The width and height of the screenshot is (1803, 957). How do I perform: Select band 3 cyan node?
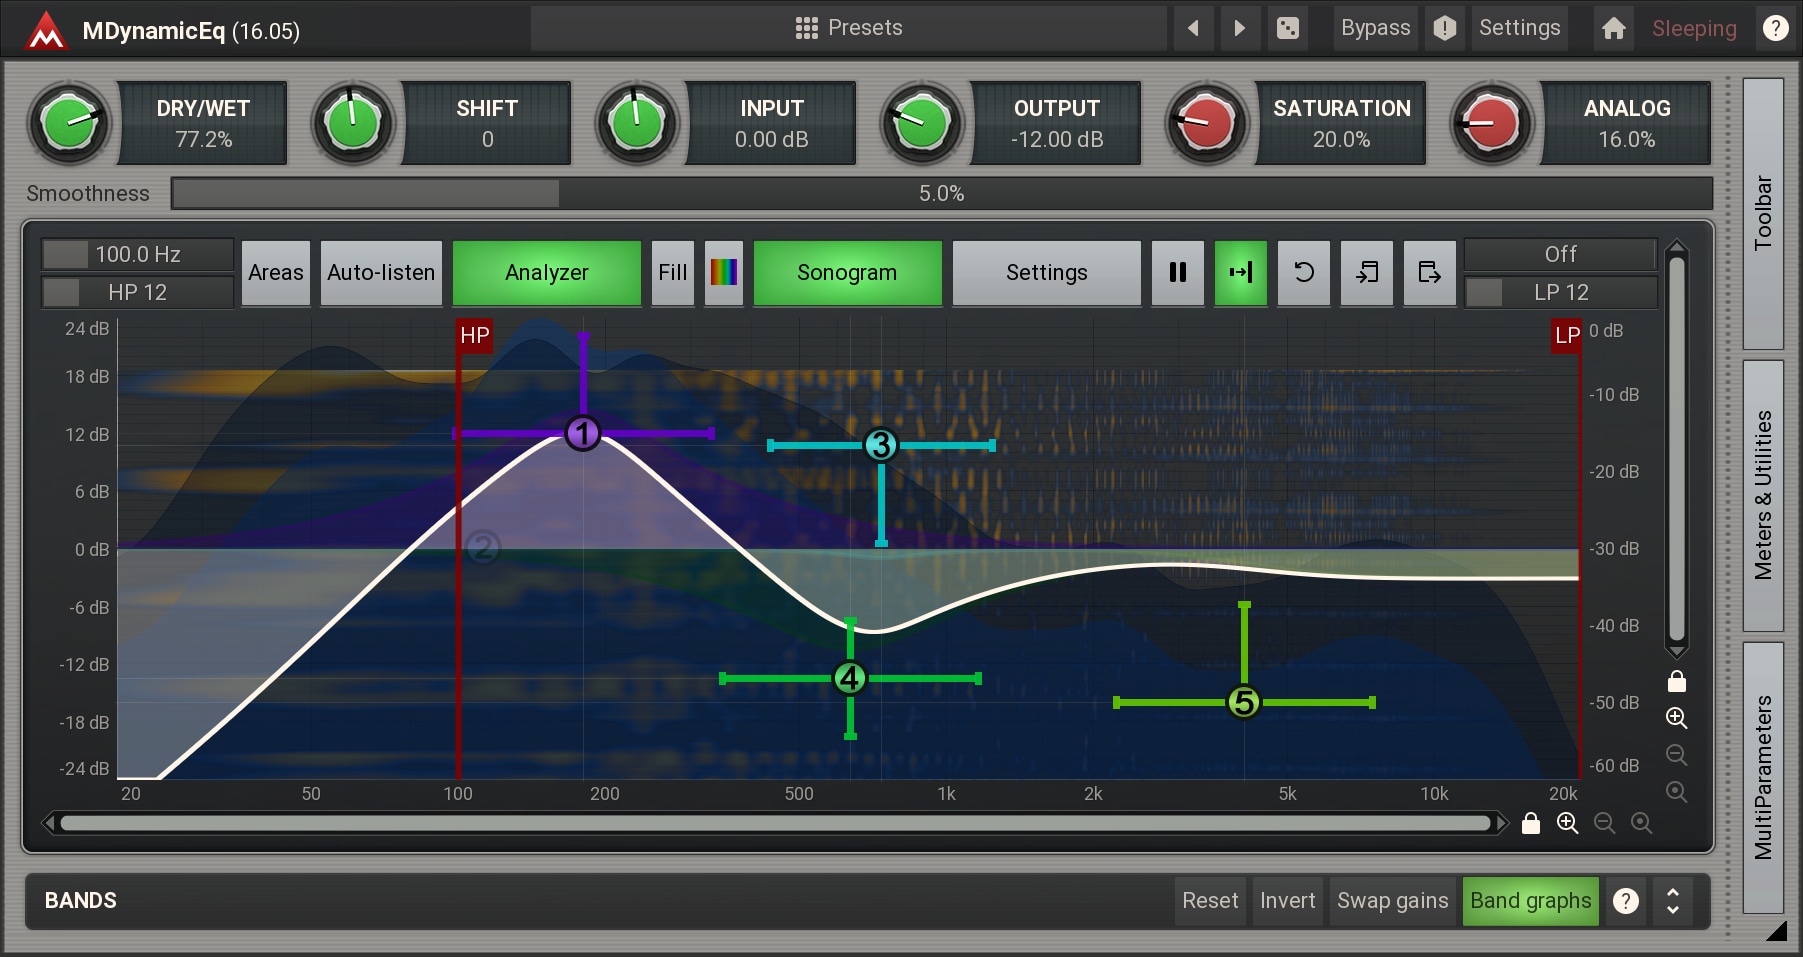(x=881, y=445)
